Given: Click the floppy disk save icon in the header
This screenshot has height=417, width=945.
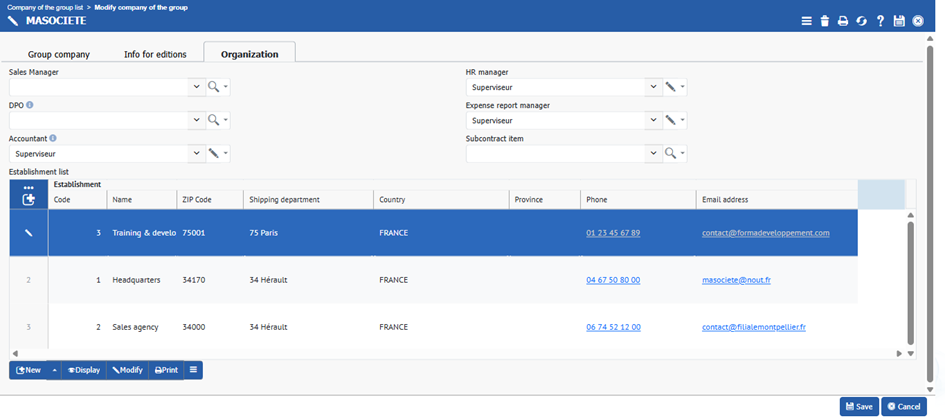Looking at the screenshot, I should pyautogui.click(x=899, y=20).
